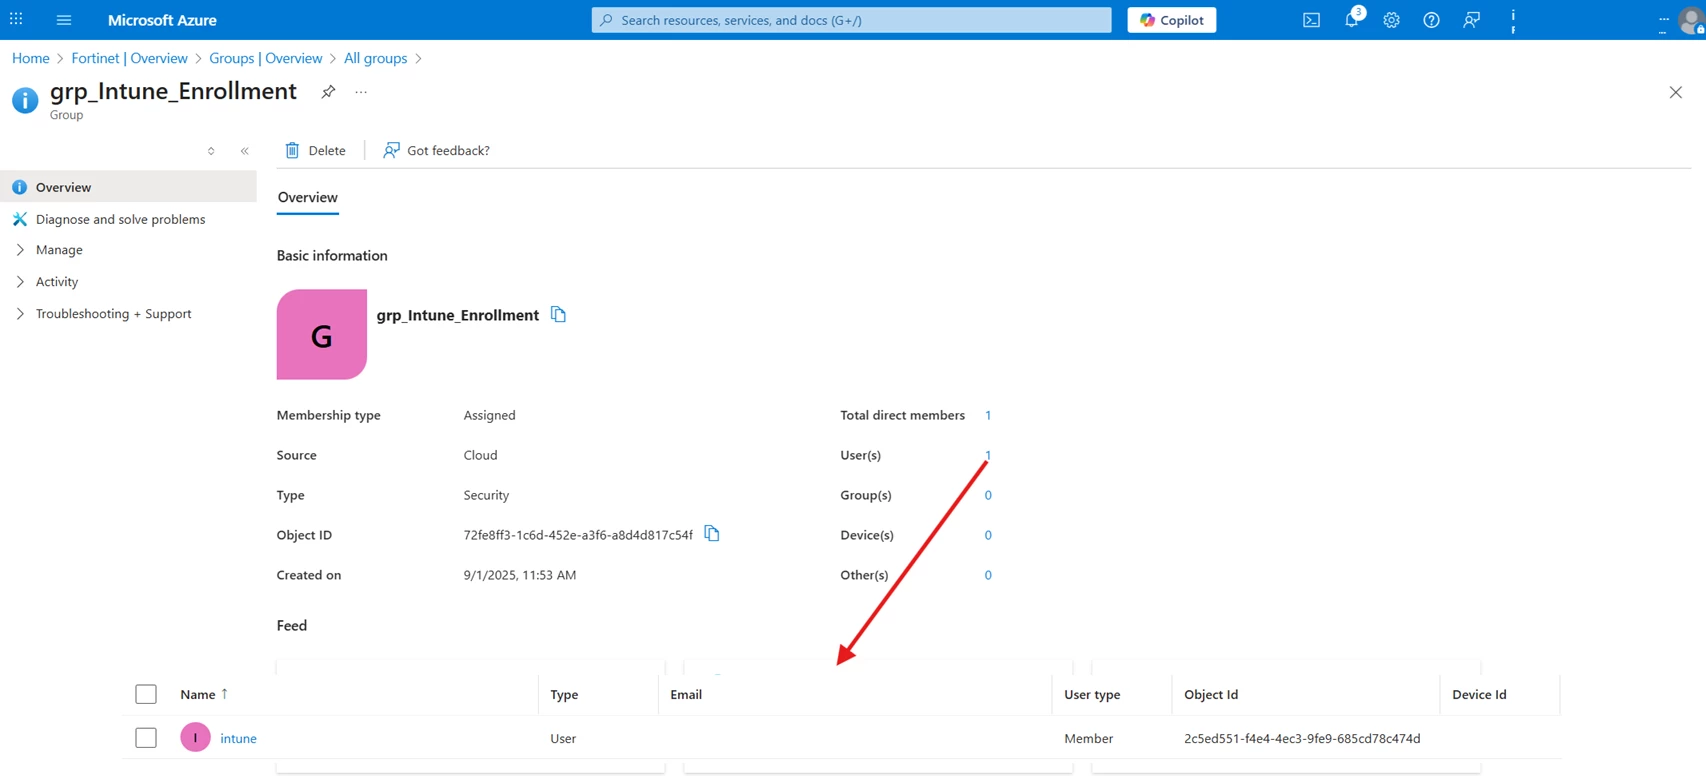Close the group pane with X
Screen dimensions: 1706x776
pos(1675,92)
